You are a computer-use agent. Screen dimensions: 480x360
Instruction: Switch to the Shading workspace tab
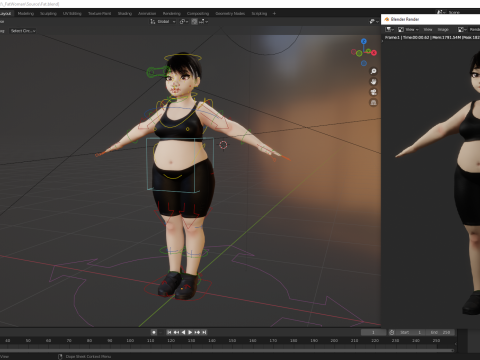point(125,14)
